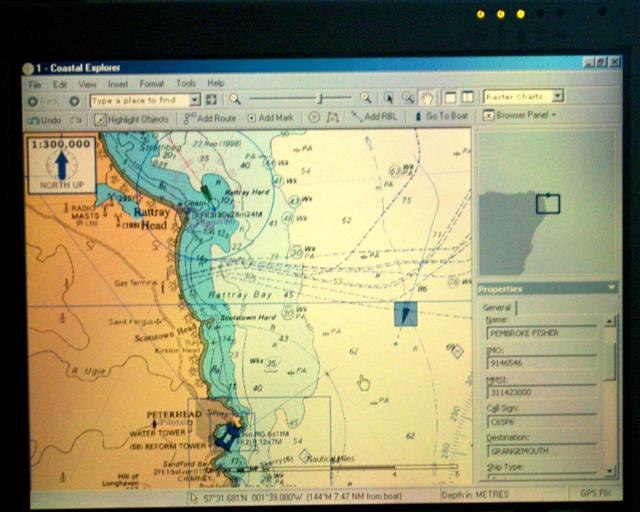Click the Forward navigation arrow
Viewport: 640px width, 512px height.
point(74,101)
